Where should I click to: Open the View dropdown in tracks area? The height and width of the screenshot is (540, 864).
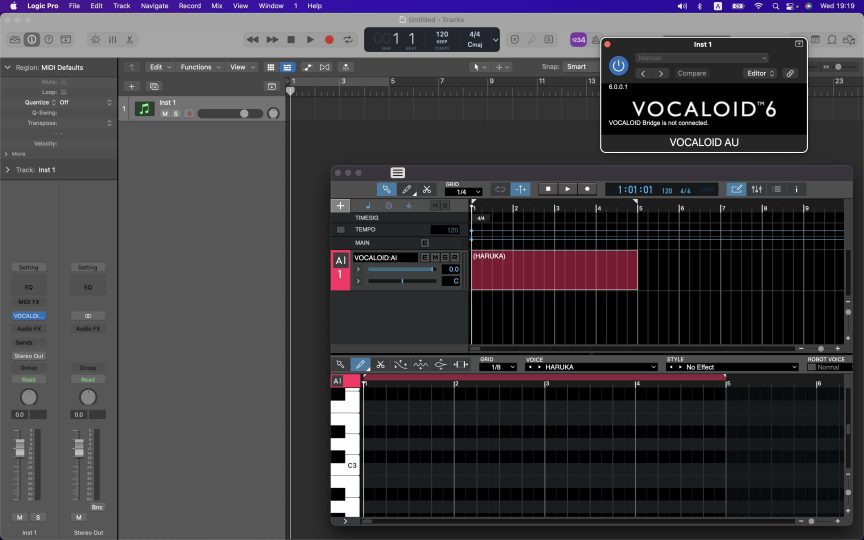coord(242,67)
